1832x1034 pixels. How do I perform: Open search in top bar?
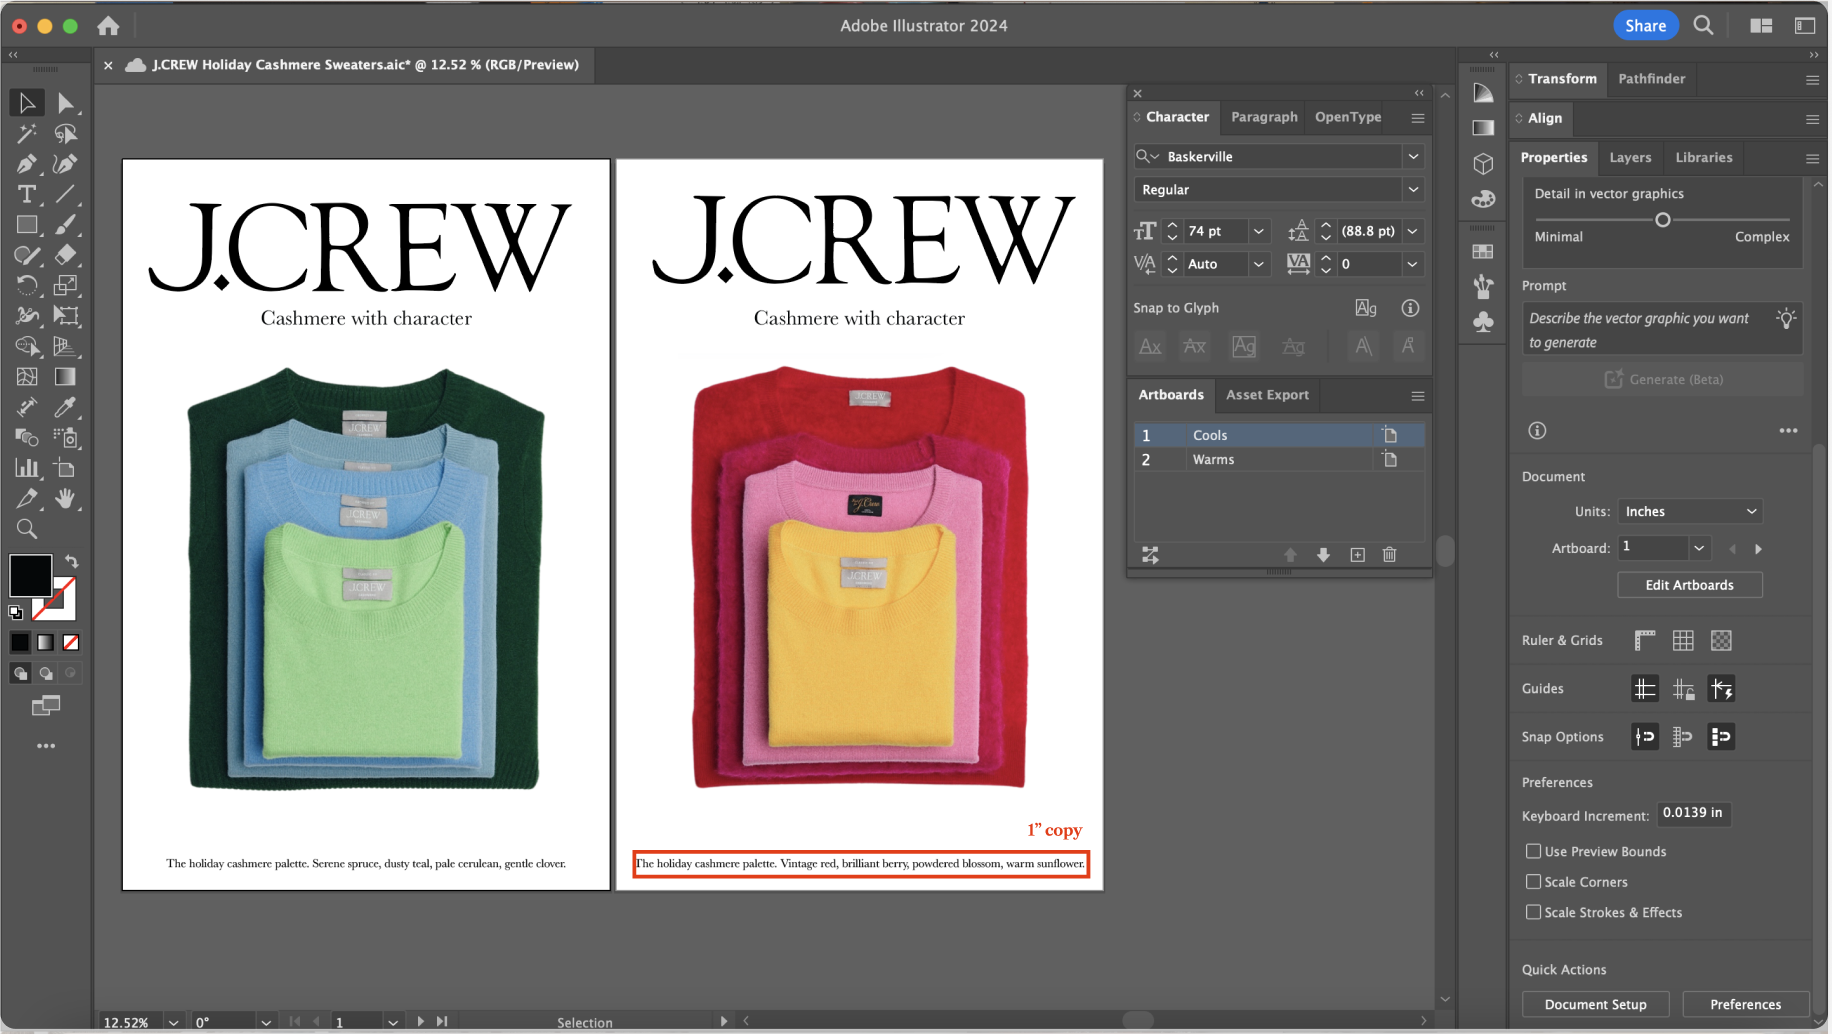1704,25
